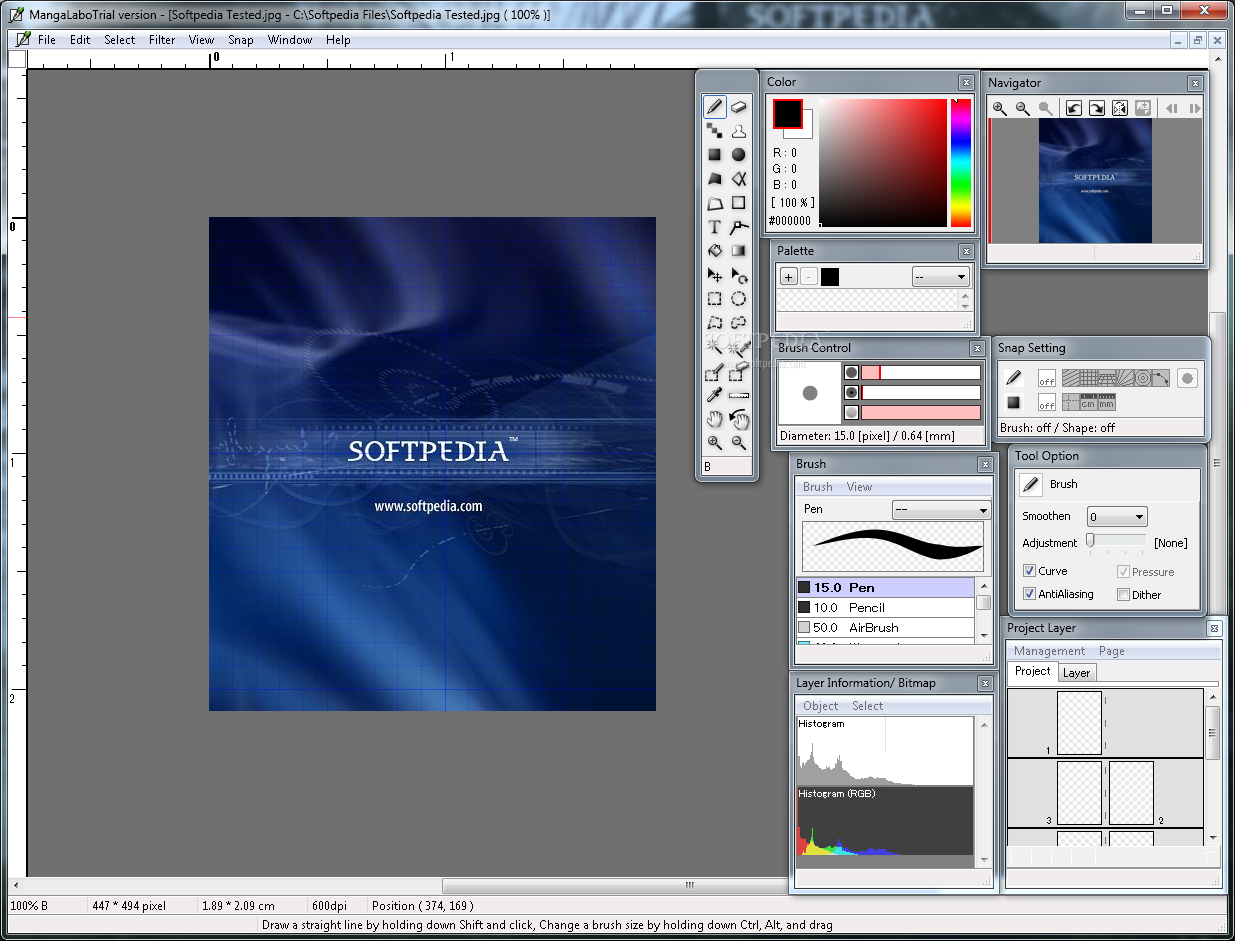Select the toolbox Zoom Out magnifier

739,443
